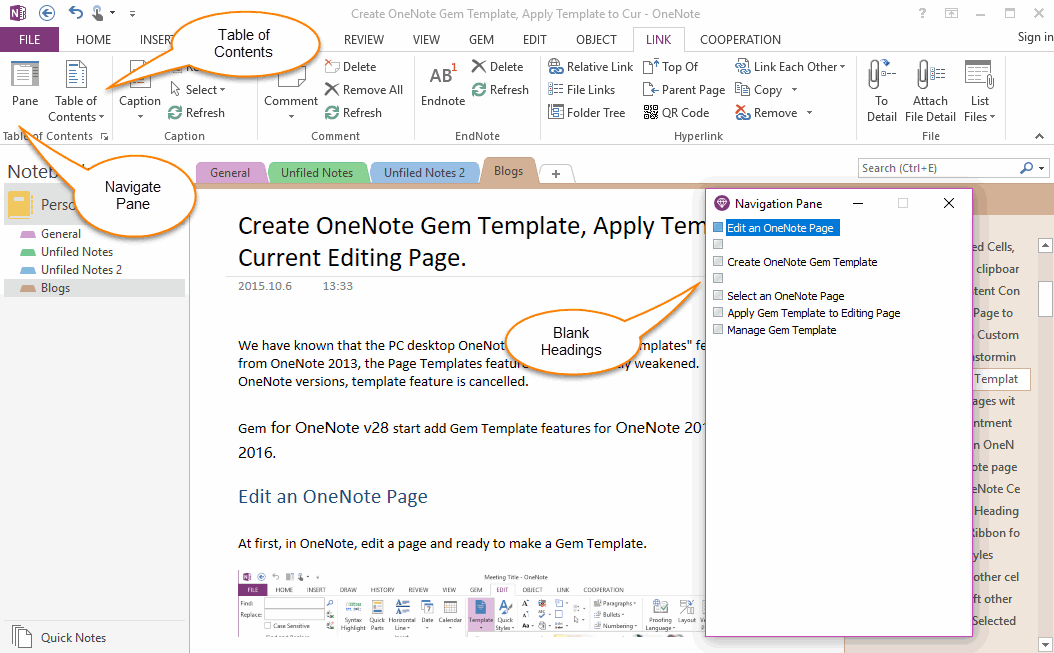Open the Quick Notes icon at bottom left
The image size is (1054, 653).
[x=22, y=636]
